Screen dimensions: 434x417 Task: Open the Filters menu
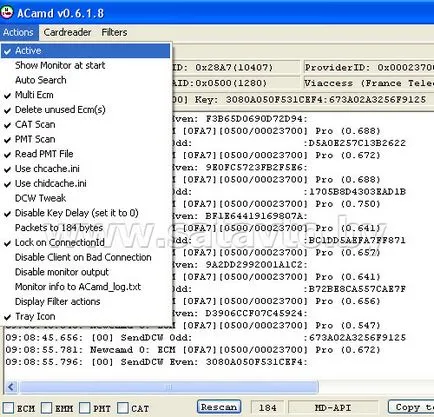click(x=114, y=32)
